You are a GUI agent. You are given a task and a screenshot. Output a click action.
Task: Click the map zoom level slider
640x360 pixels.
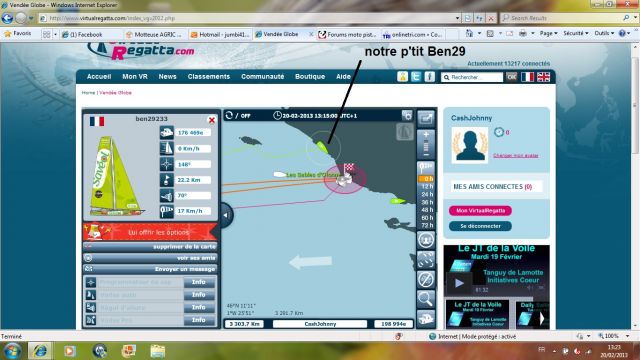(426, 145)
